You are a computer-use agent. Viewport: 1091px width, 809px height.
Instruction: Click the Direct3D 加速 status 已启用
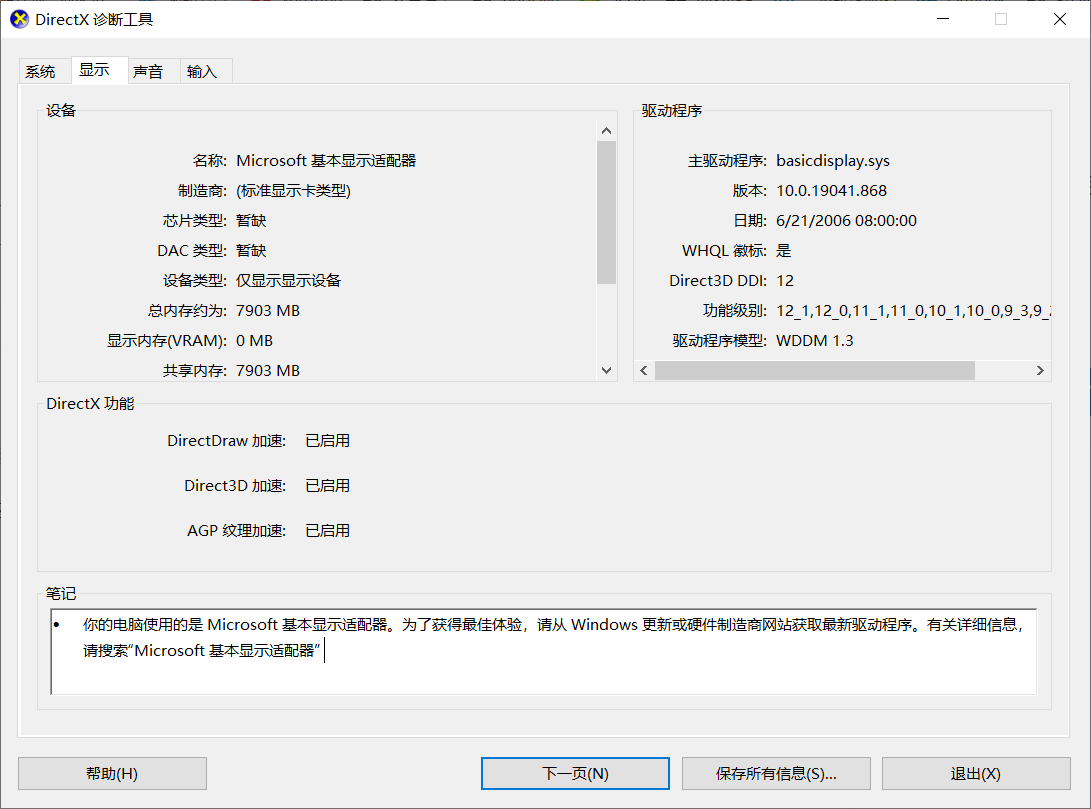(x=328, y=486)
